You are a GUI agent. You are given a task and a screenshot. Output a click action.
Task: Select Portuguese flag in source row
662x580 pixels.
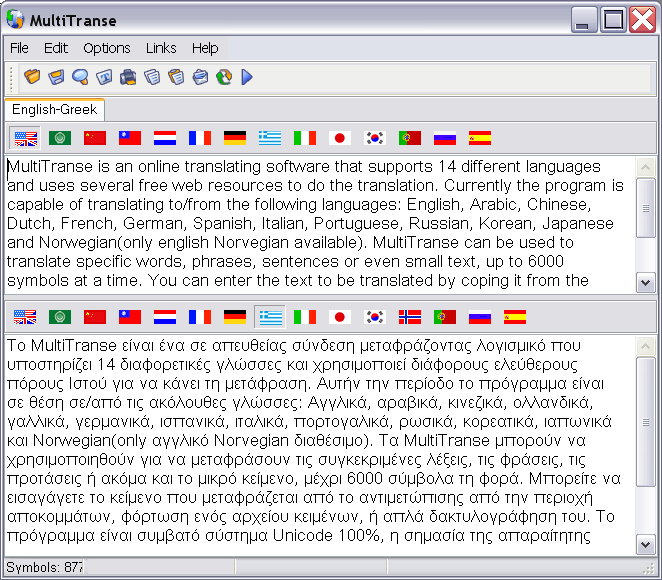(x=410, y=138)
